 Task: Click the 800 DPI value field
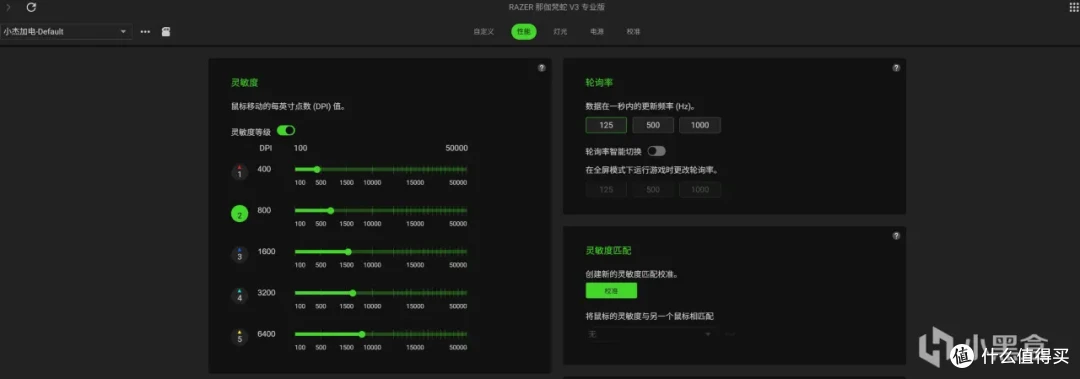coord(264,210)
